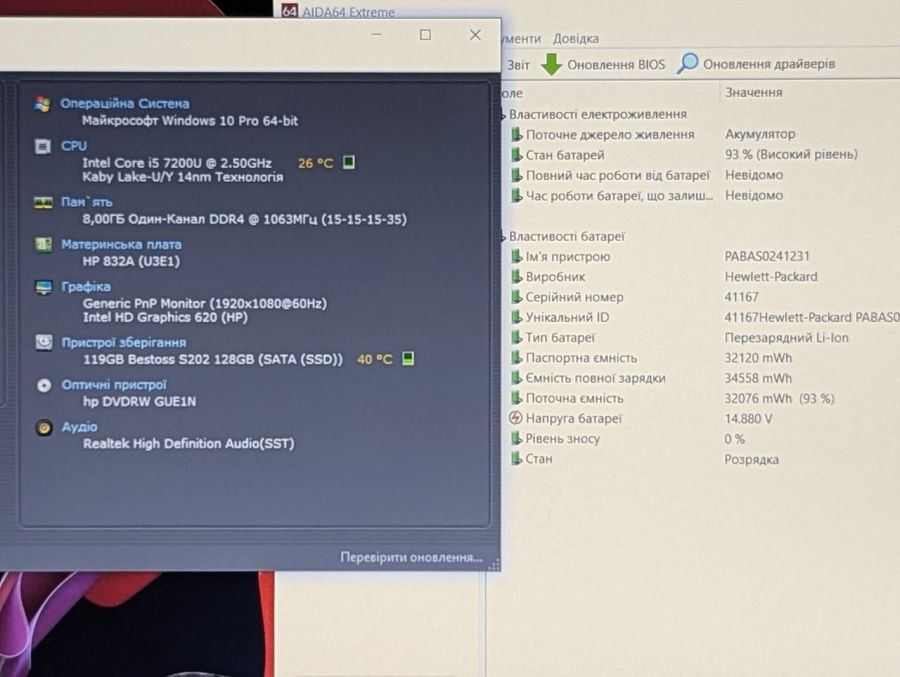Click the magnifier icon for Оновлення драйверів
This screenshot has width=900, height=677.
click(x=688, y=63)
